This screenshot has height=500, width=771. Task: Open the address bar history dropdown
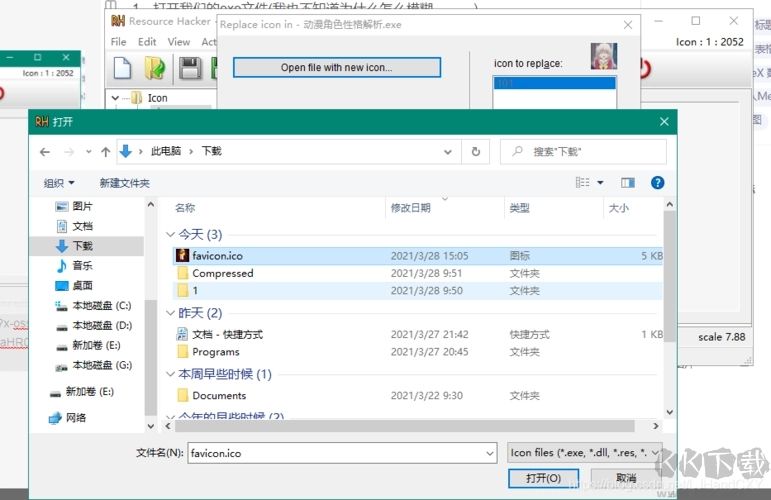click(448, 152)
